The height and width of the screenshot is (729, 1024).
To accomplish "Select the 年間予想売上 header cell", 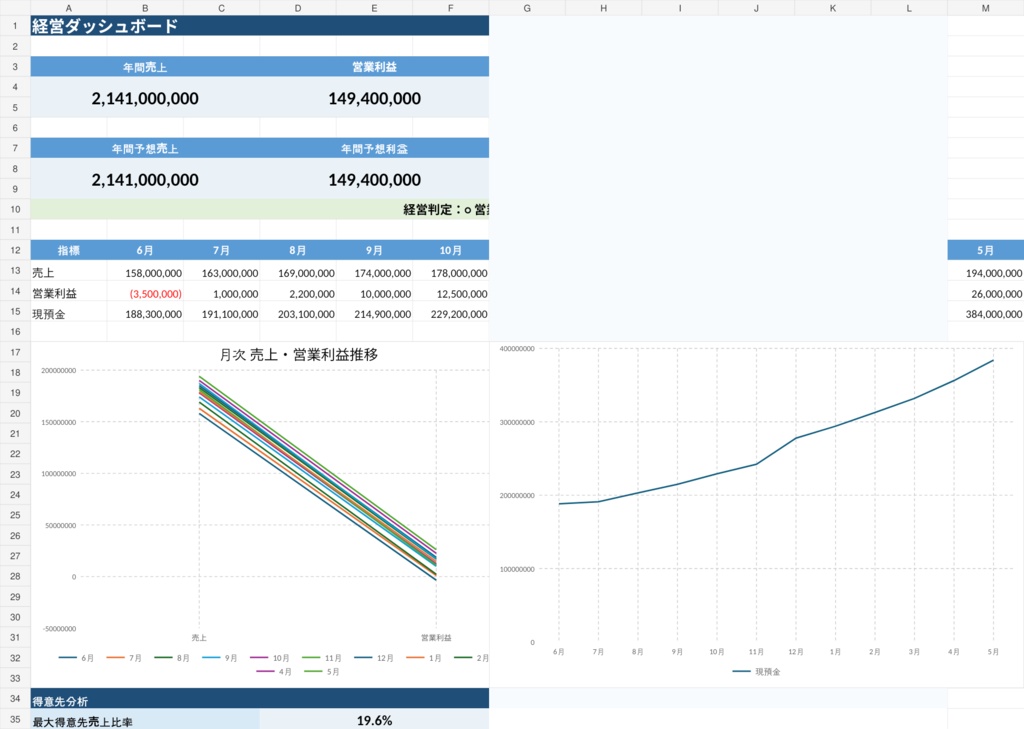I will click(145, 148).
